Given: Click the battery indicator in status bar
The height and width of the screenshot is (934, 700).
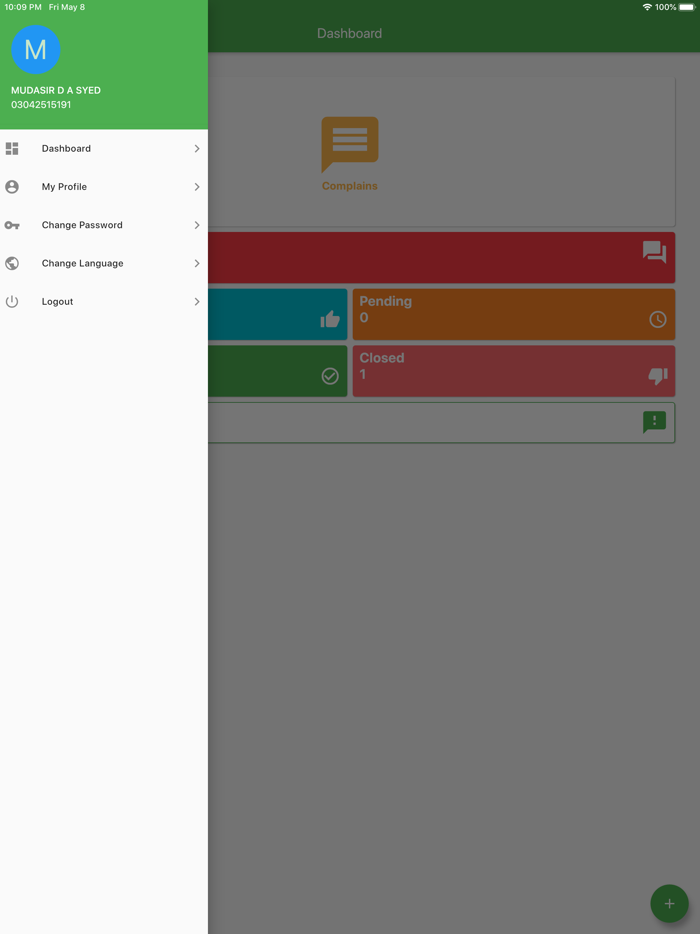Looking at the screenshot, I should (687, 7).
